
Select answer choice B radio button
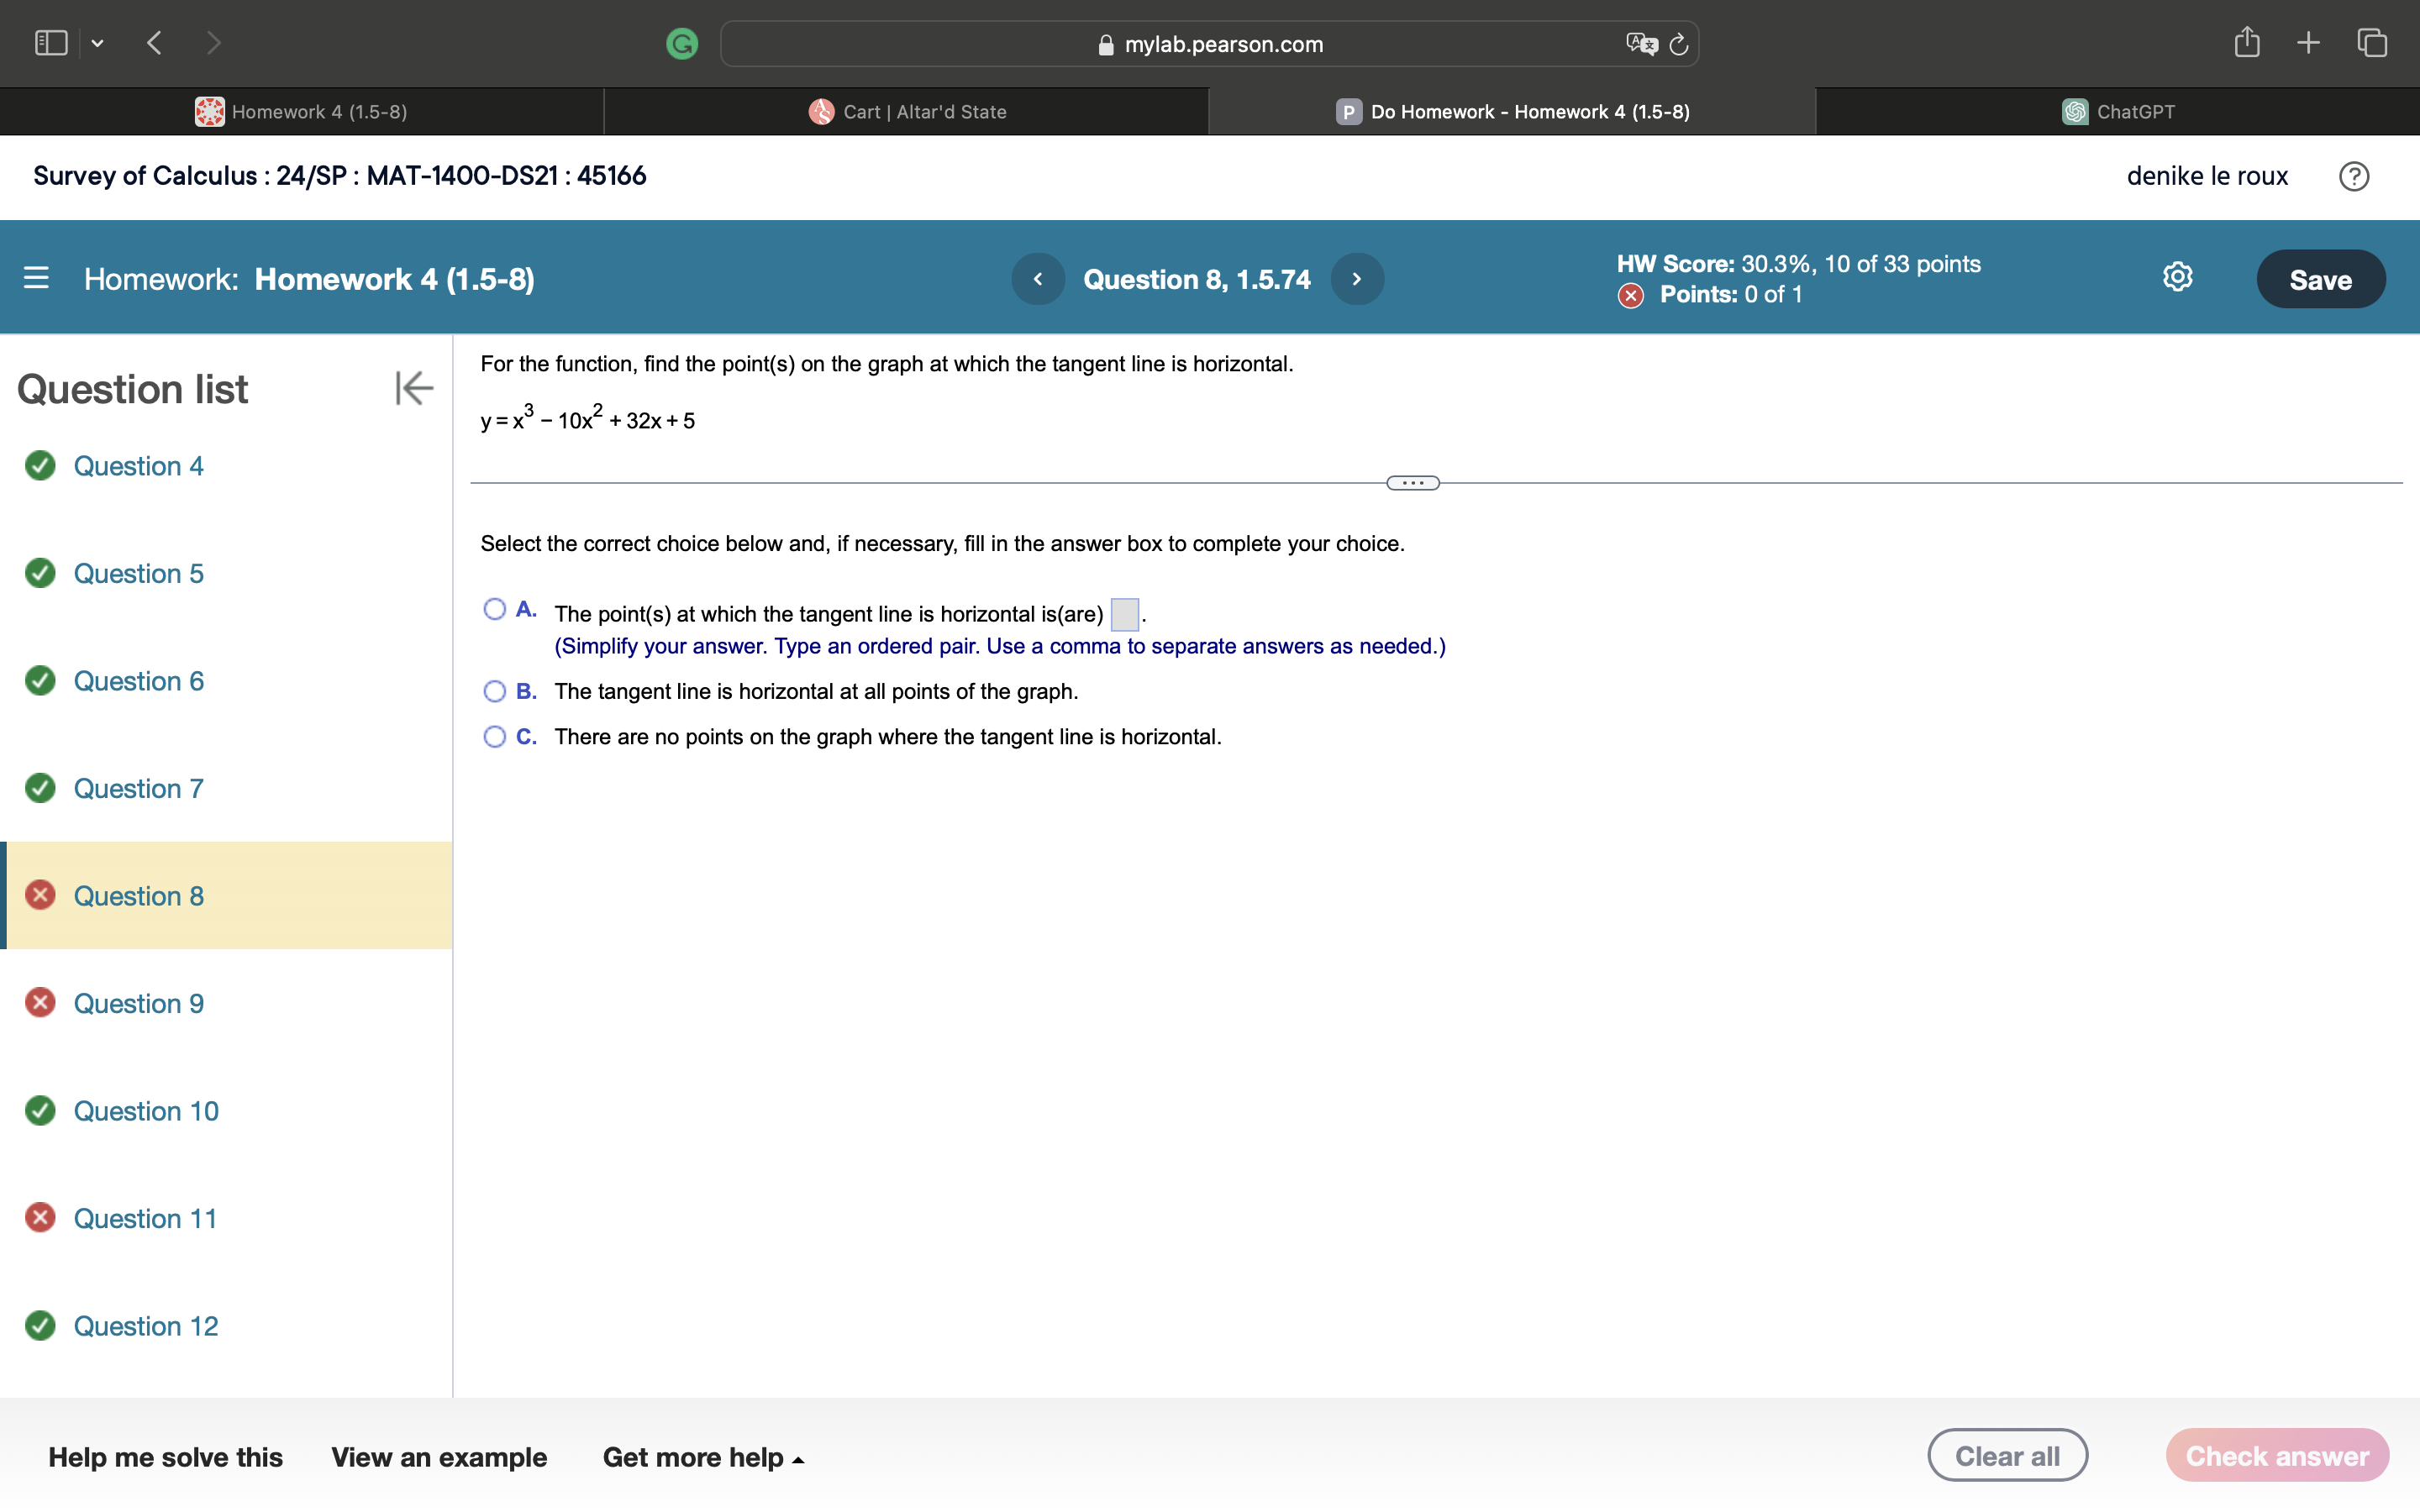pos(494,691)
